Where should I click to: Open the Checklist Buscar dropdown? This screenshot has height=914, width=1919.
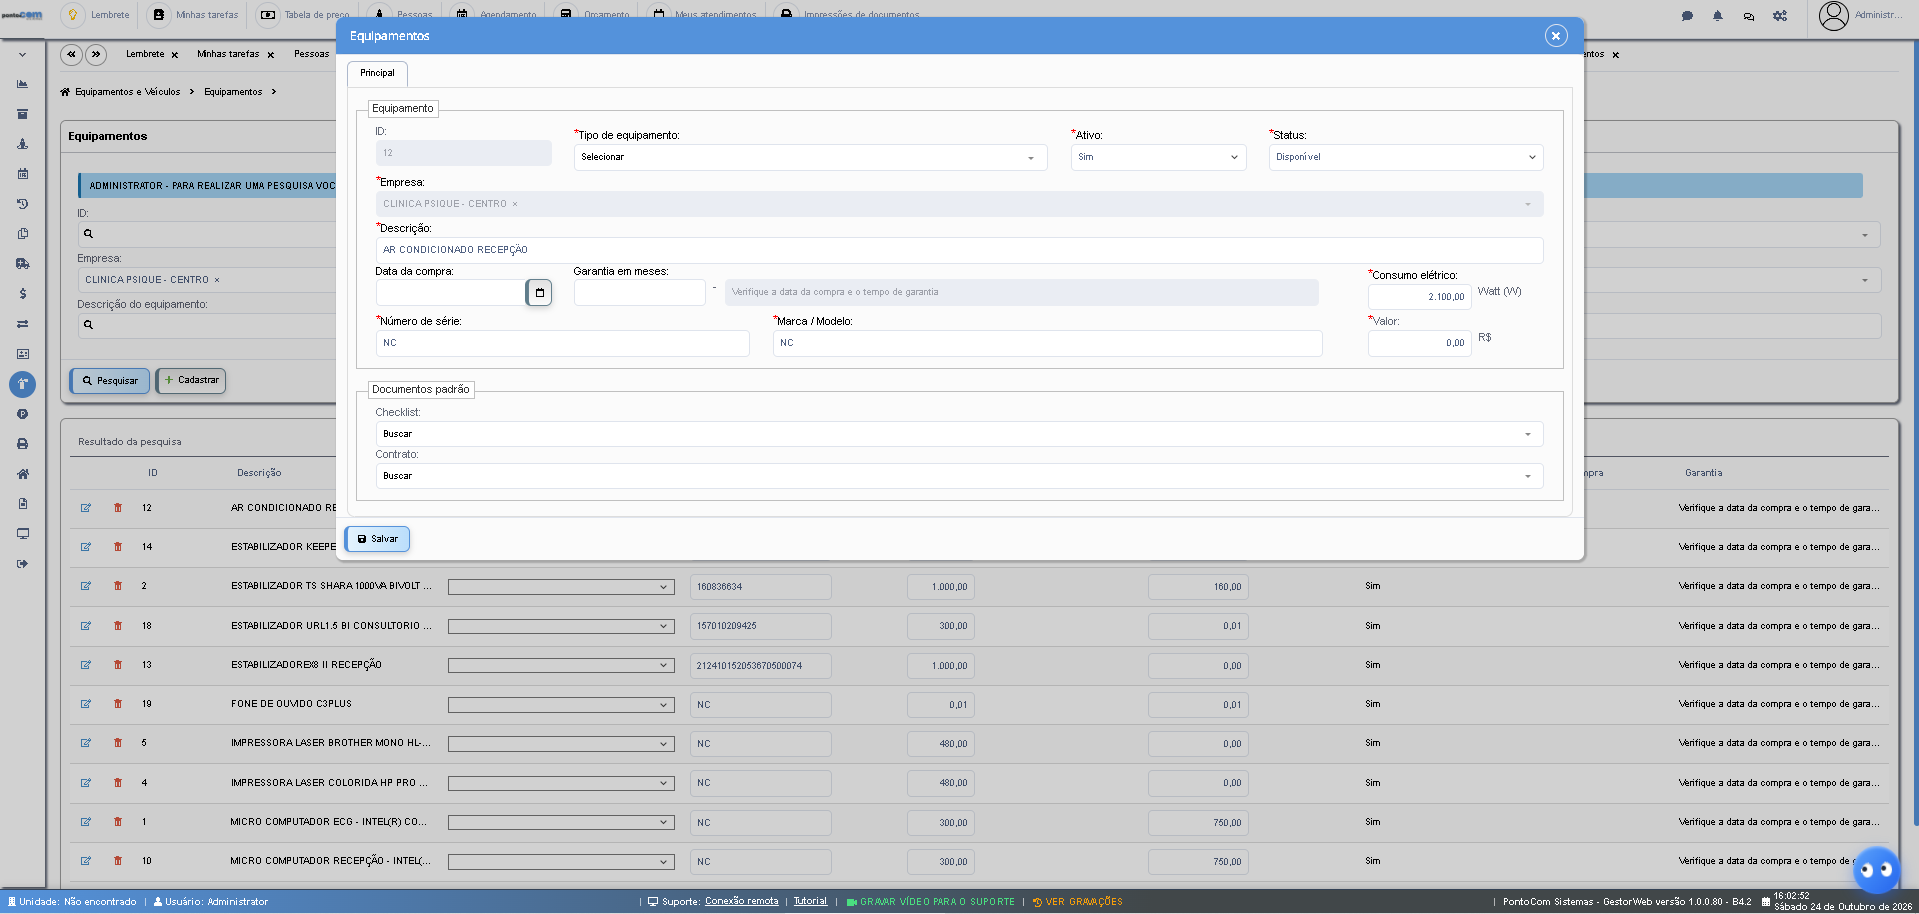[959, 434]
